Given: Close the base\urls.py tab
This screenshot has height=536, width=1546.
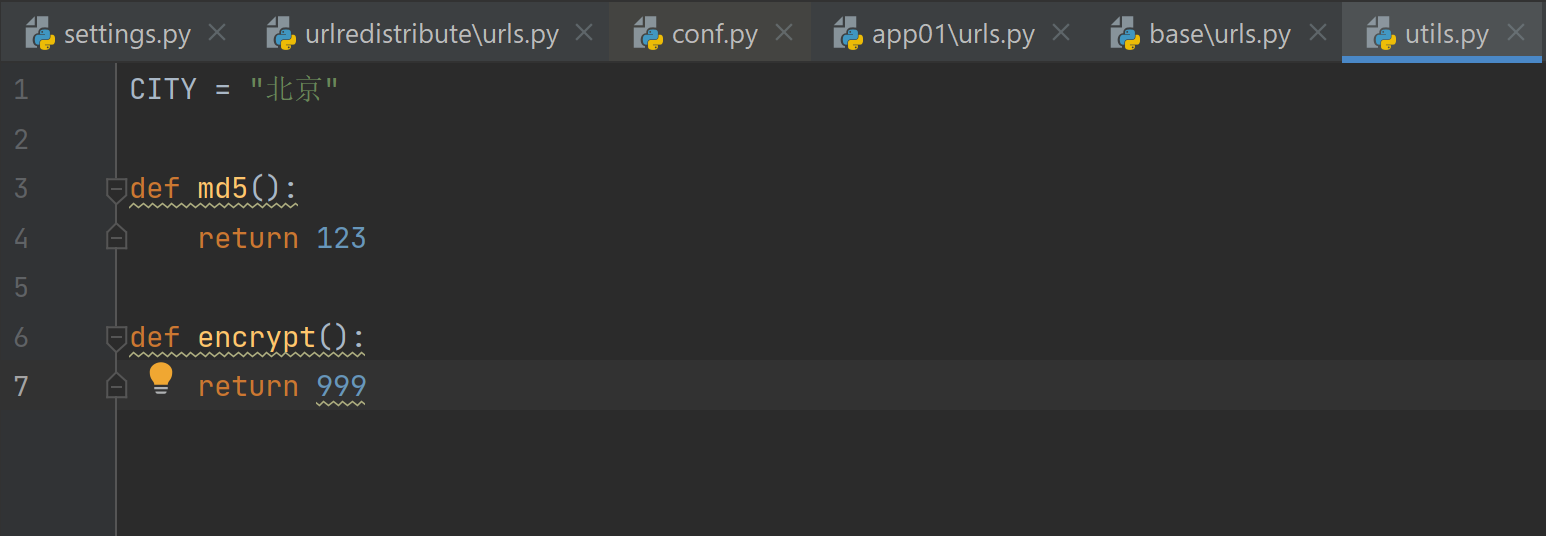Looking at the screenshot, I should [1318, 33].
